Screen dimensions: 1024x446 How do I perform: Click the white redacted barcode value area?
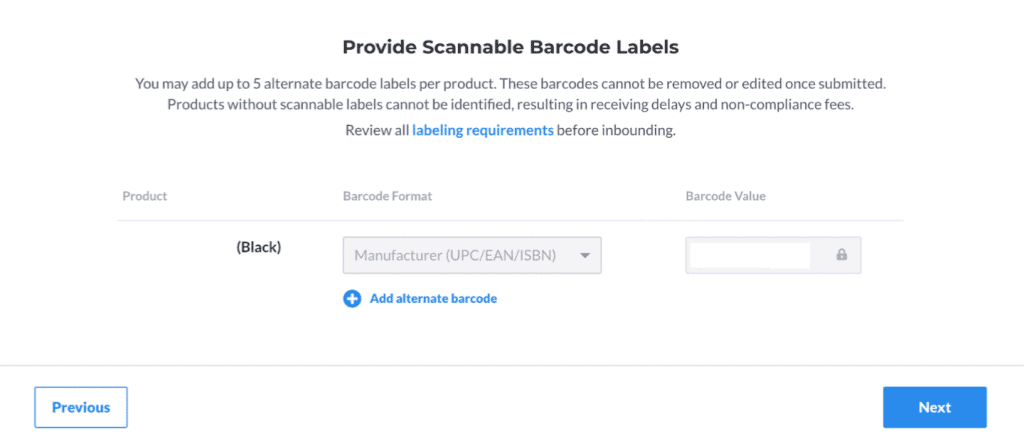750,255
